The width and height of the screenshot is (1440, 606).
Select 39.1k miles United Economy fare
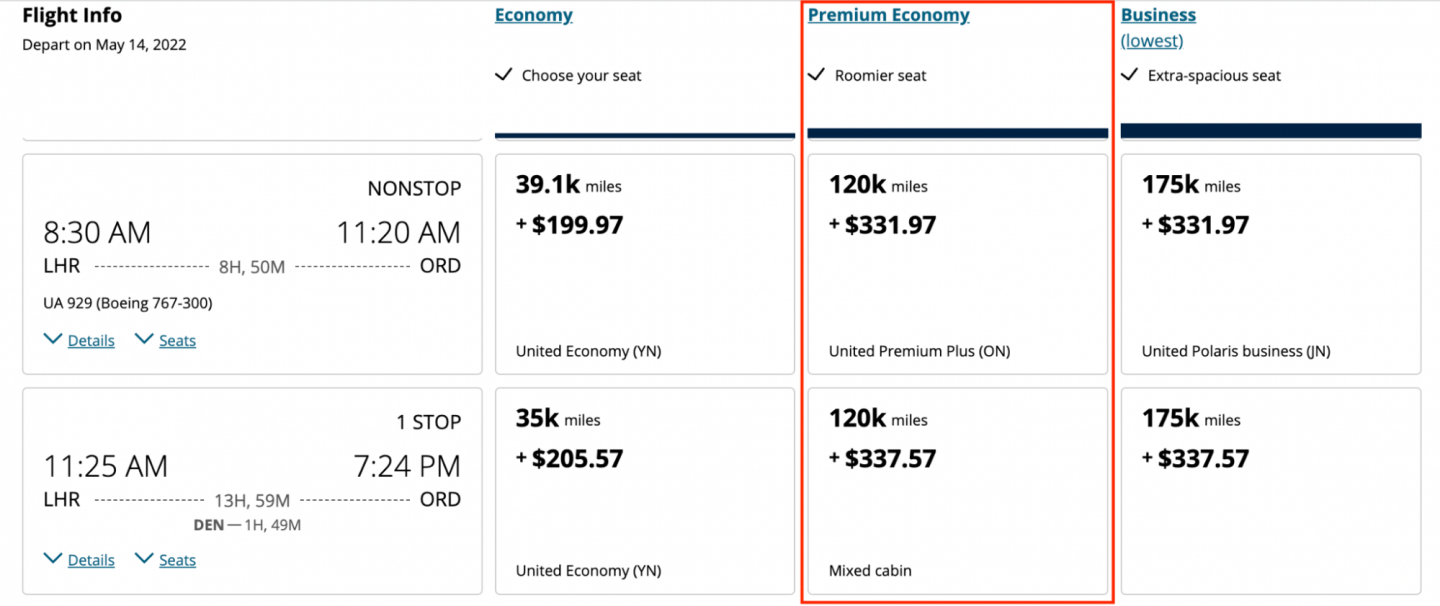(x=644, y=264)
